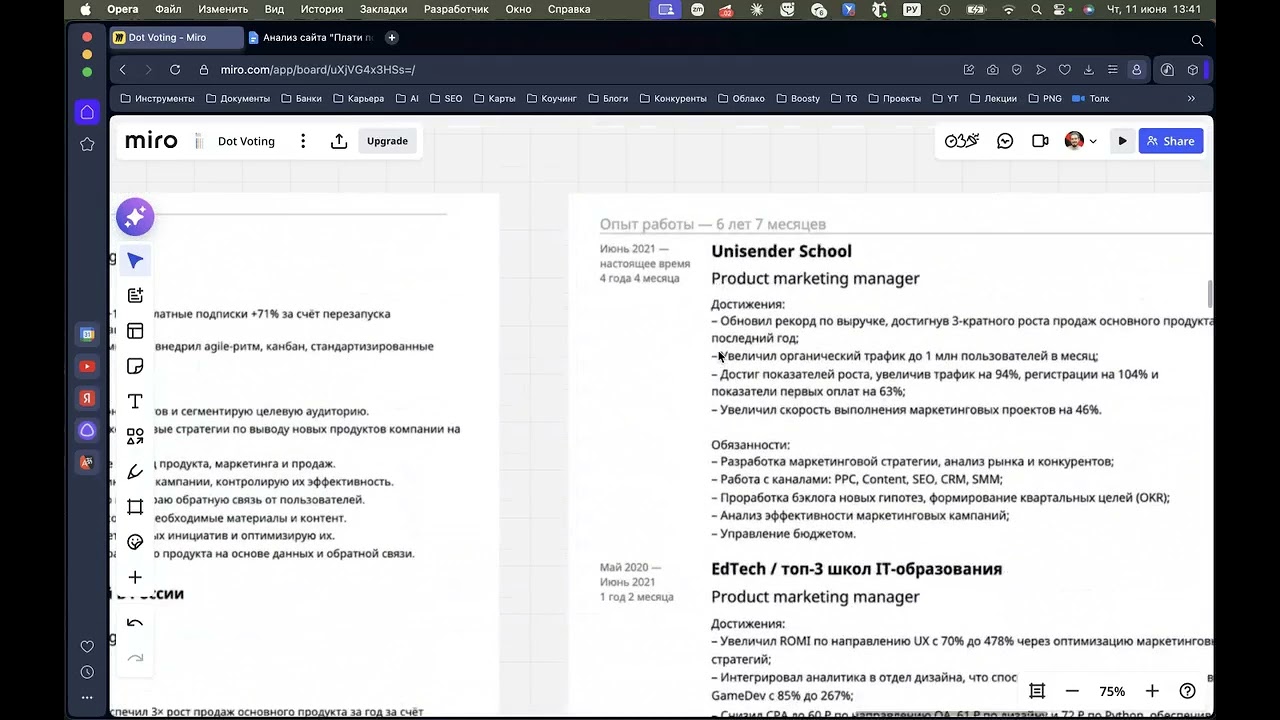Select the Frame tool

(135, 506)
